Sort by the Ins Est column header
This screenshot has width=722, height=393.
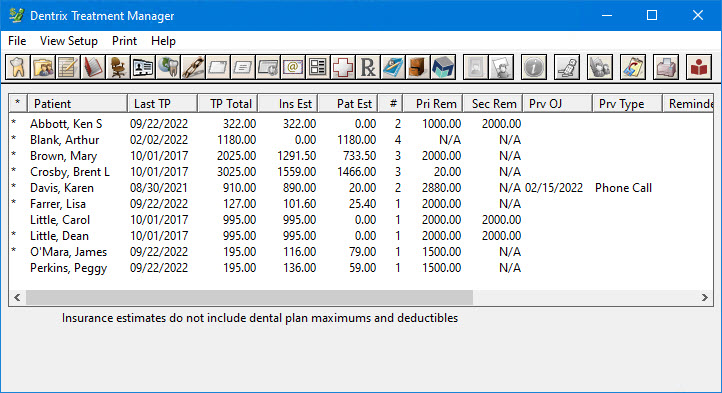pos(288,104)
